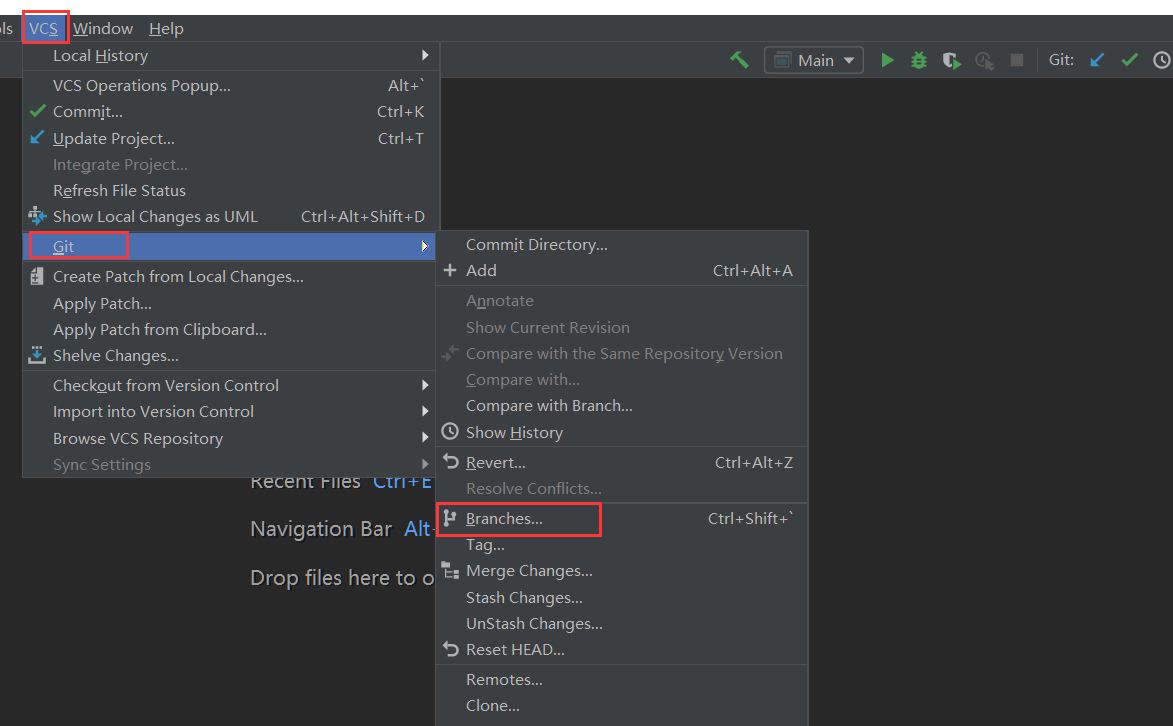Open Git history clock icon in toolbar
The height and width of the screenshot is (726, 1173).
[1162, 60]
